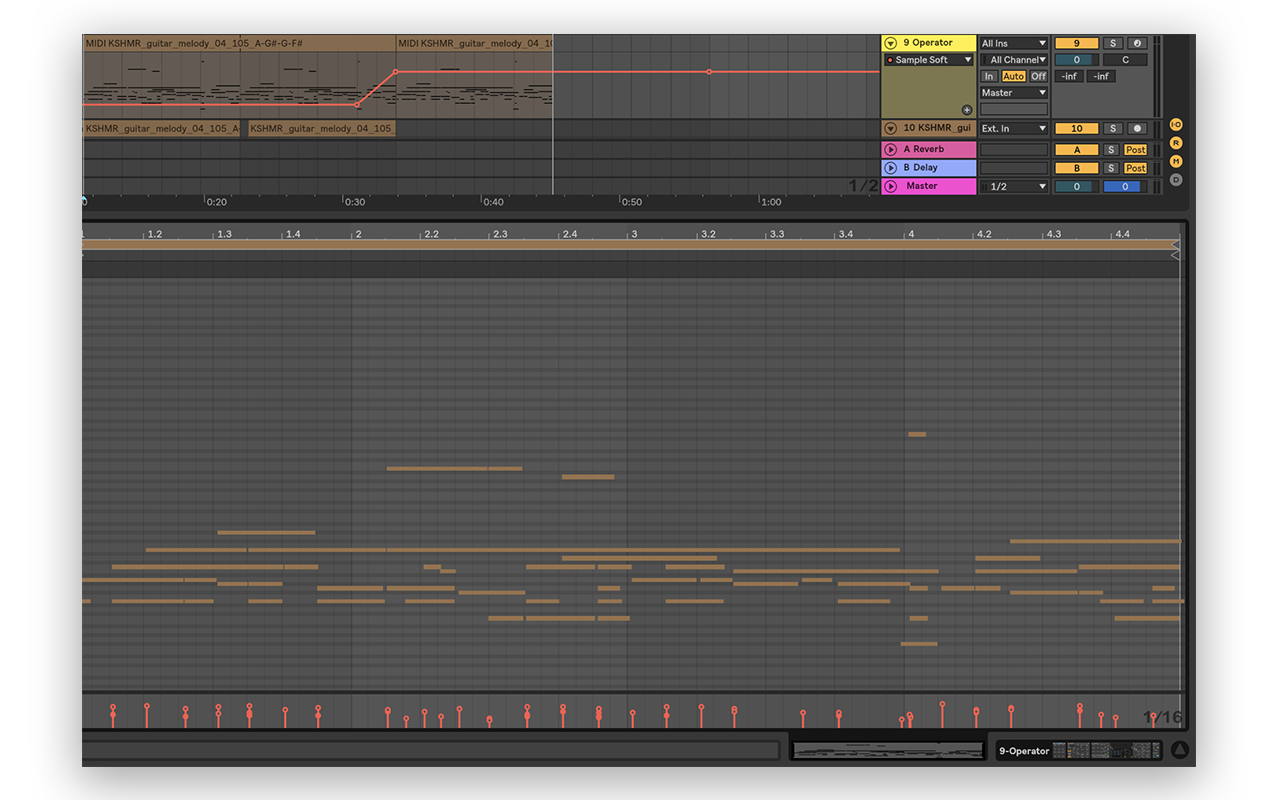
Task: Solo the A Reverb return track
Action: point(1112,149)
